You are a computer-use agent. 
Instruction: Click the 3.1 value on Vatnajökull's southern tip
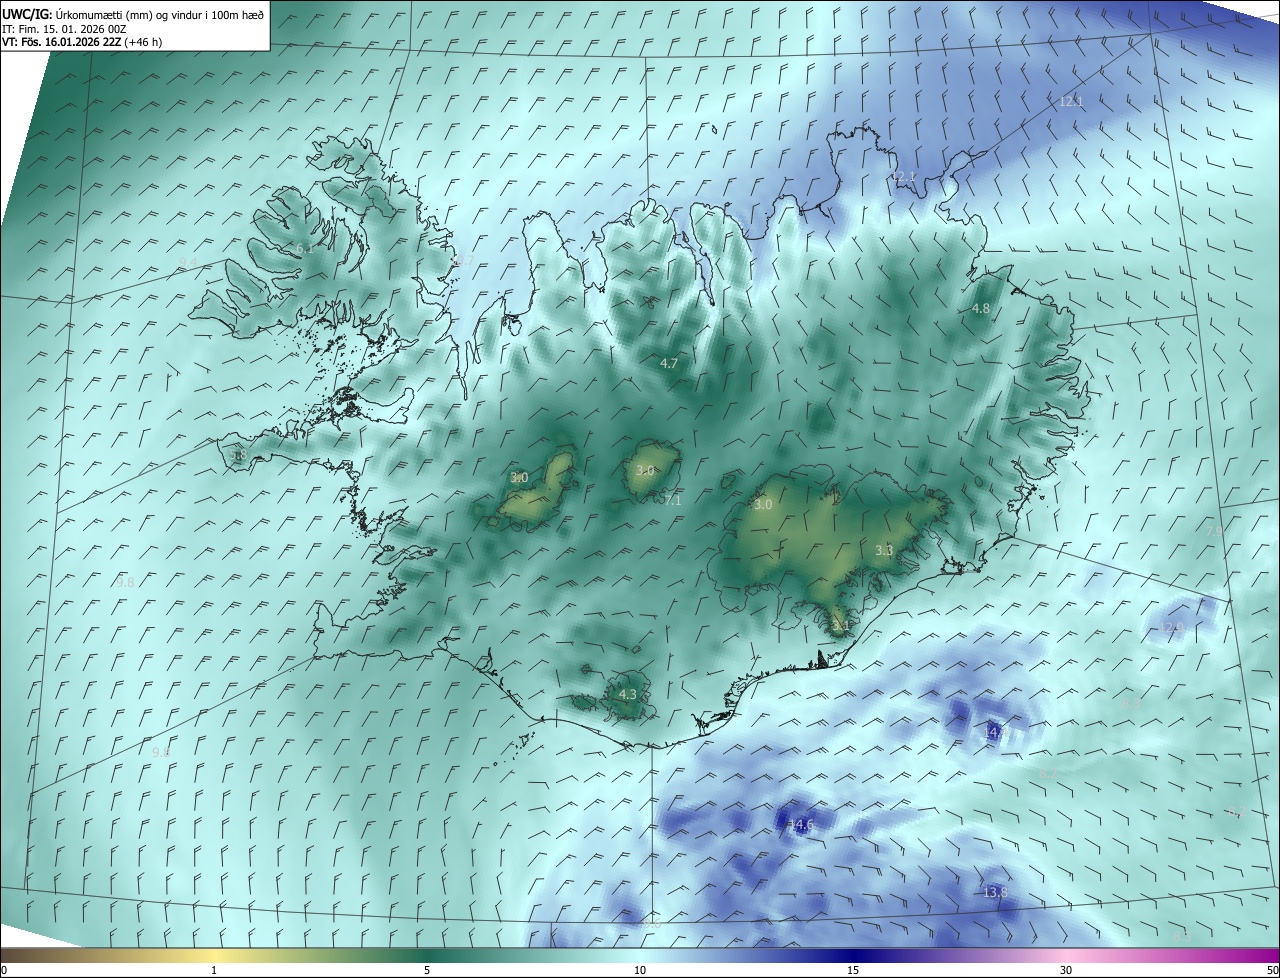pyautogui.click(x=840, y=627)
